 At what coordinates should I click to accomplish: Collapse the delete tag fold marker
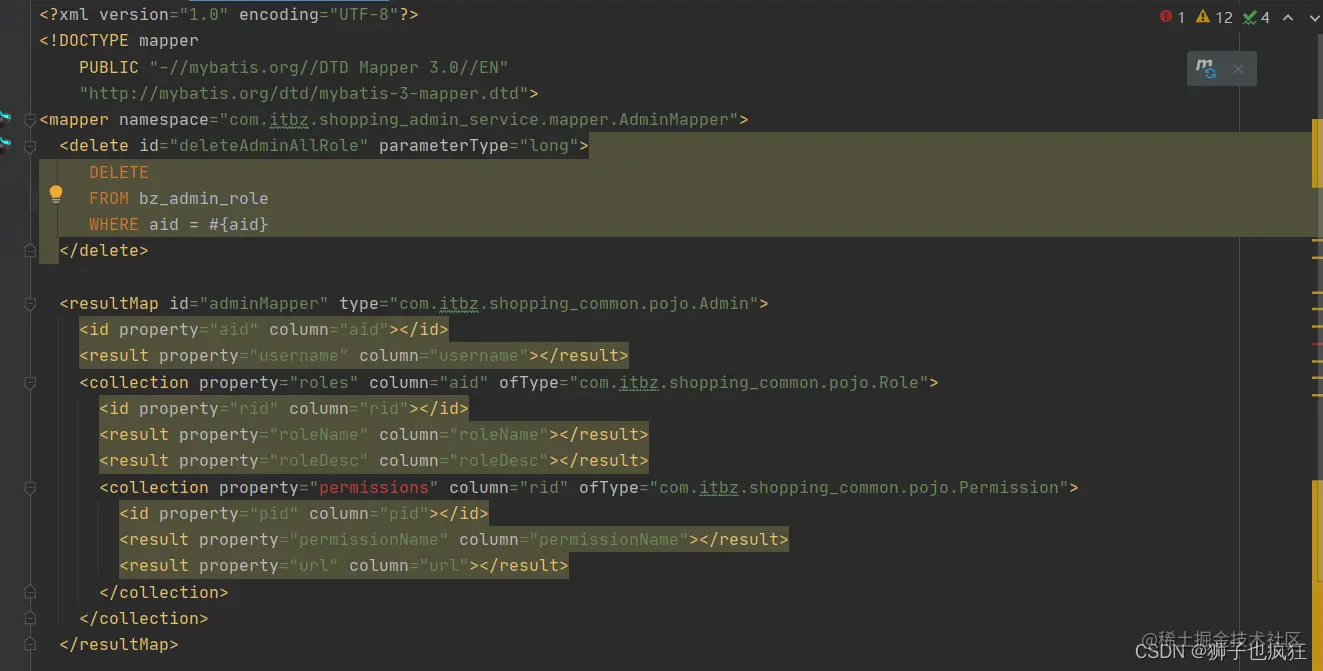[x=30, y=146]
